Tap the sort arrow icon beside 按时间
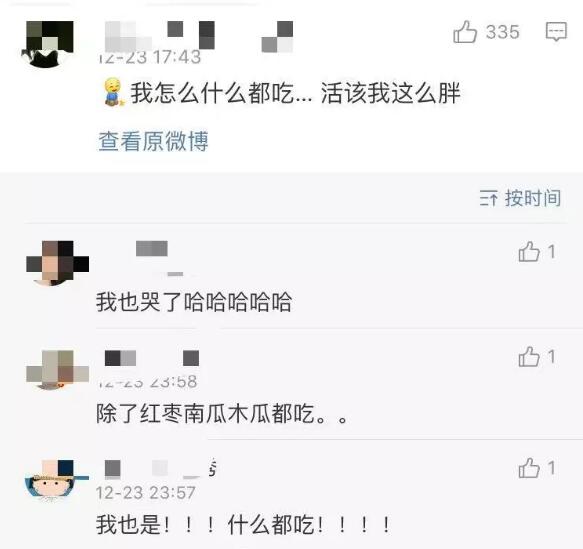The height and width of the screenshot is (549, 583). [x=488, y=198]
